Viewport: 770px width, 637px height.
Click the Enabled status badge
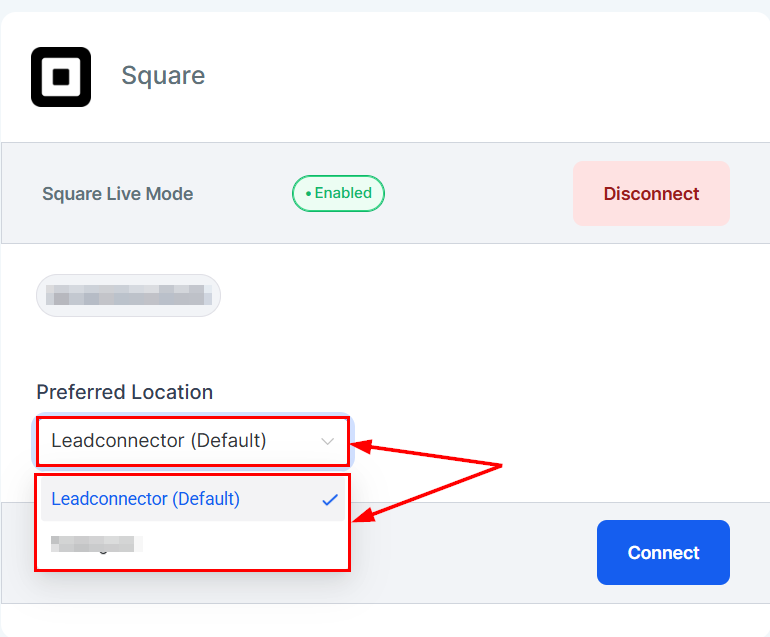(338, 193)
